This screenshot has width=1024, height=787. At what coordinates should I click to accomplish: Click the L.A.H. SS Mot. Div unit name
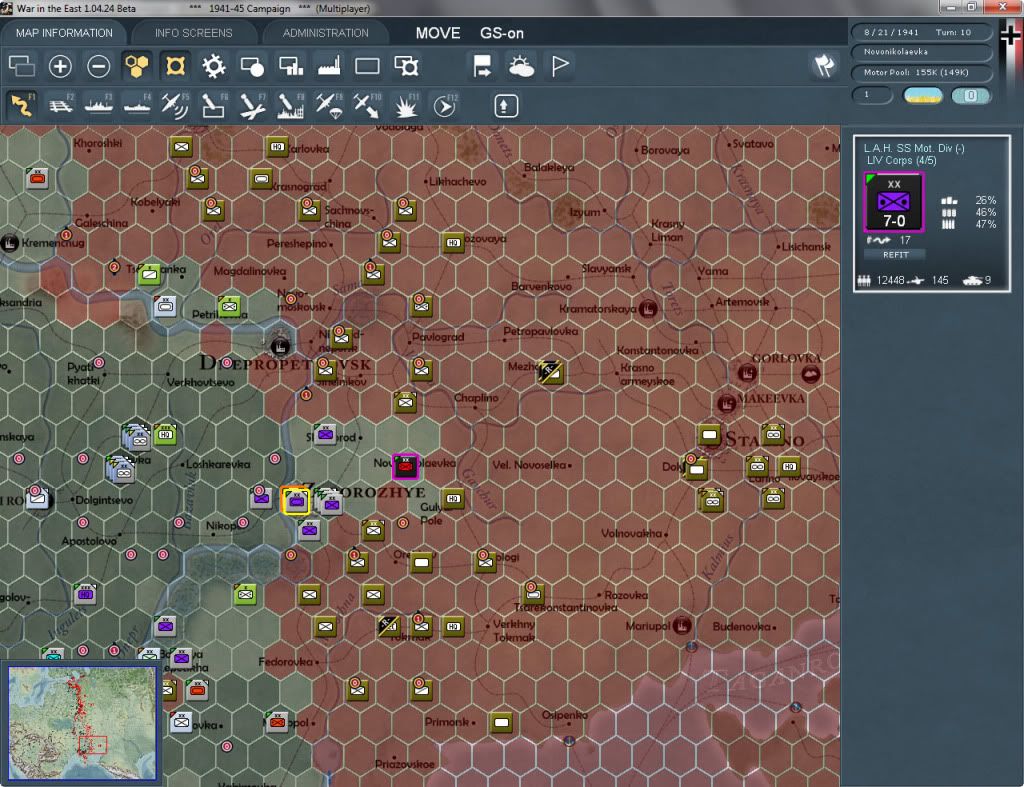click(913, 148)
